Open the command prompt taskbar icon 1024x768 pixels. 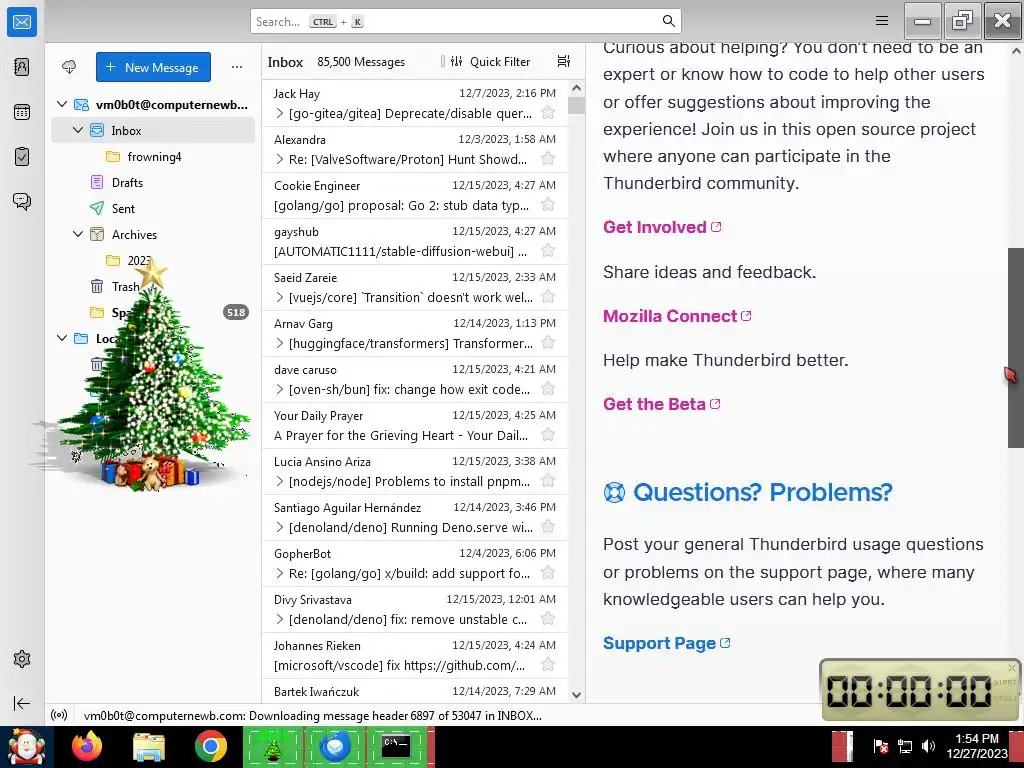[396, 746]
